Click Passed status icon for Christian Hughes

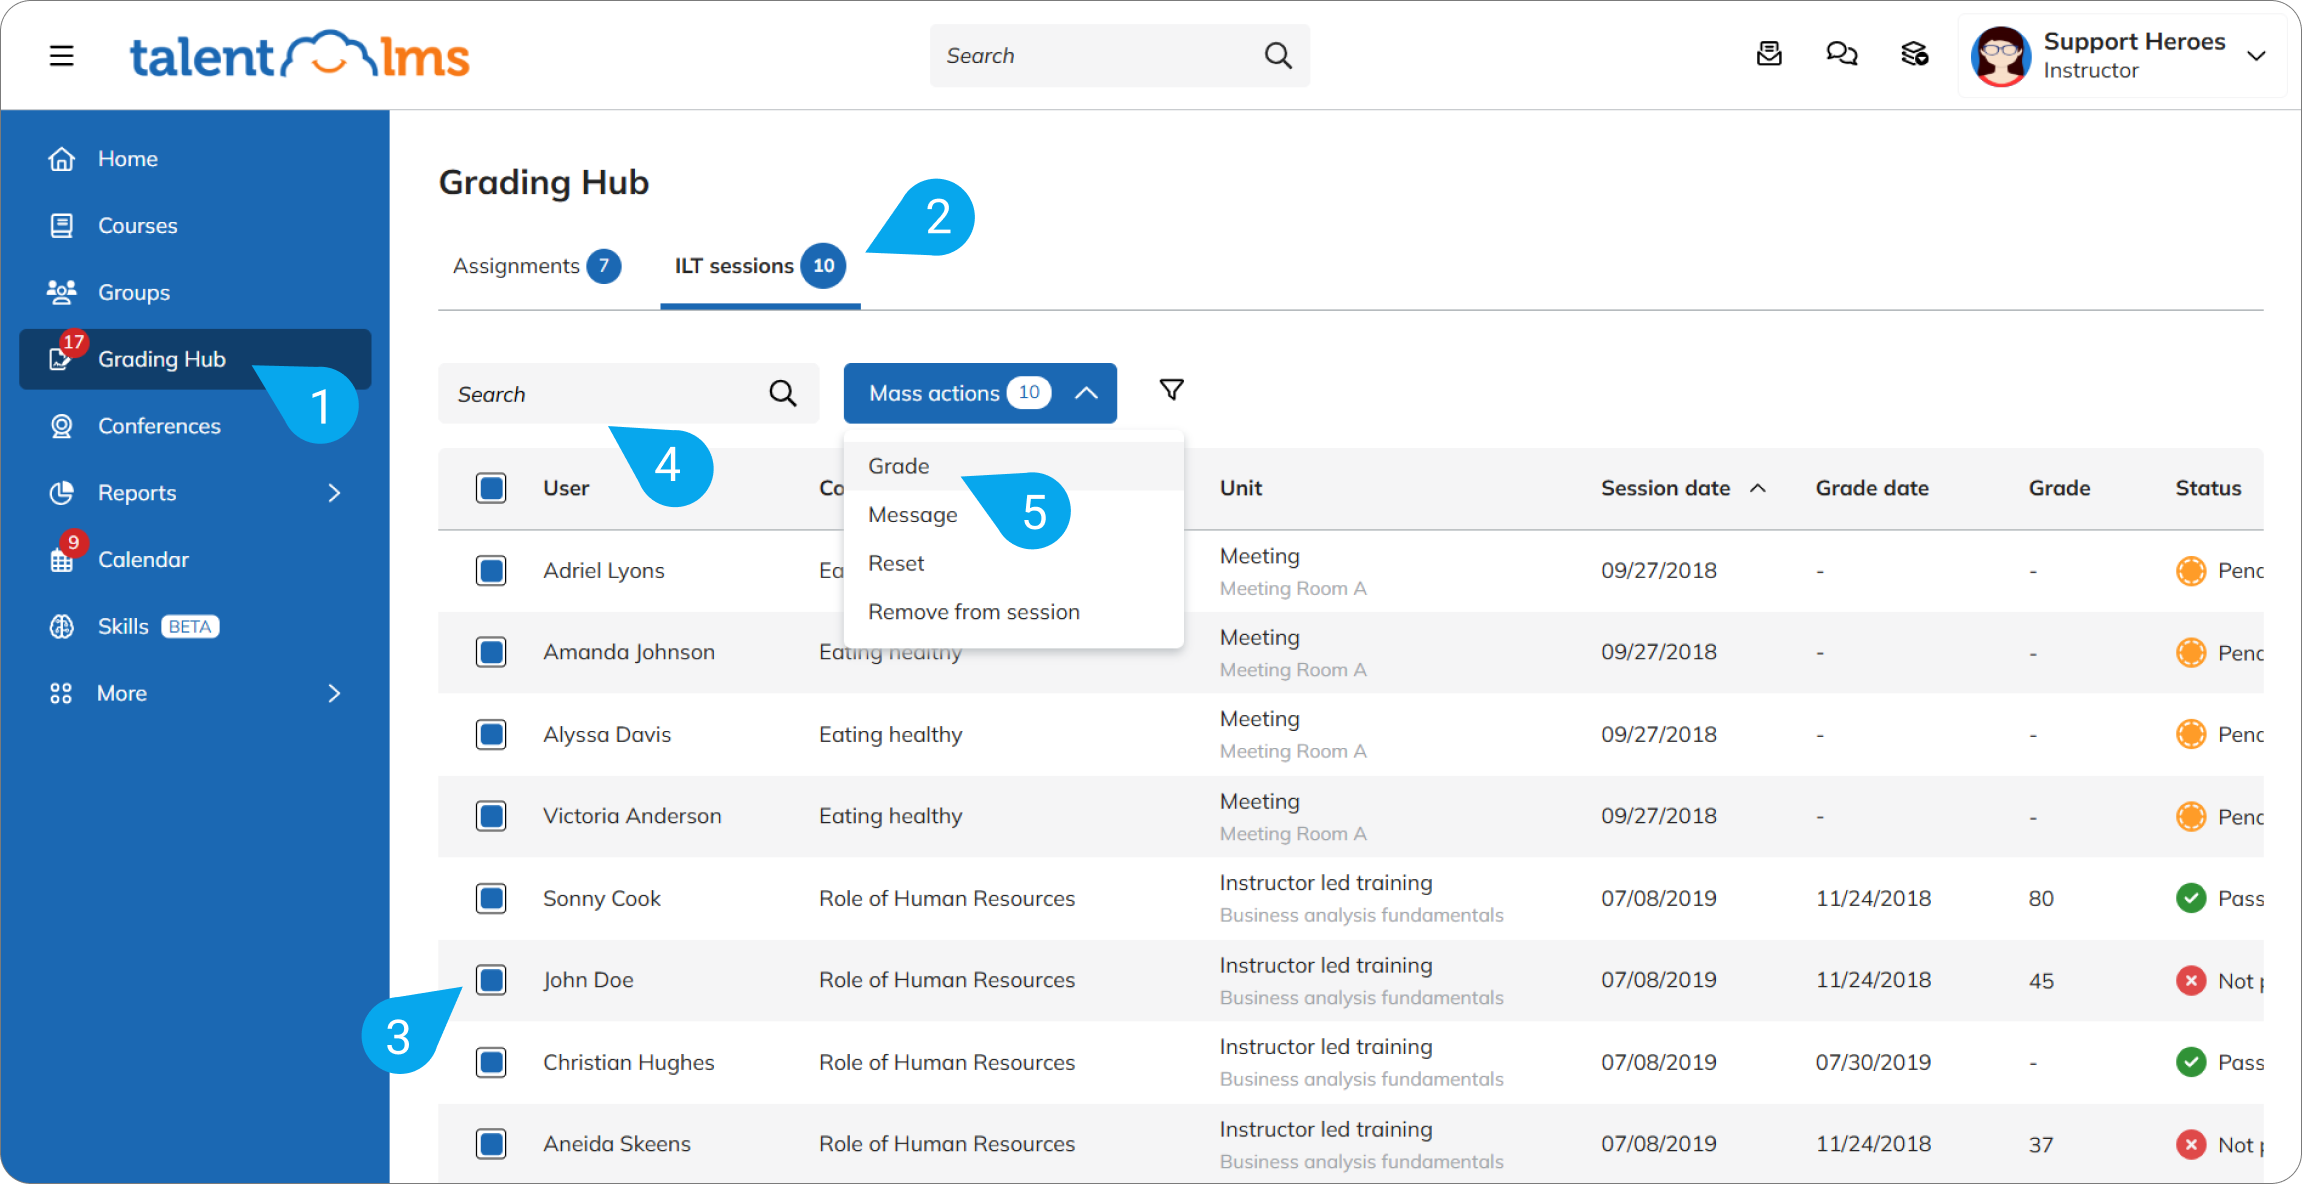2191,1062
